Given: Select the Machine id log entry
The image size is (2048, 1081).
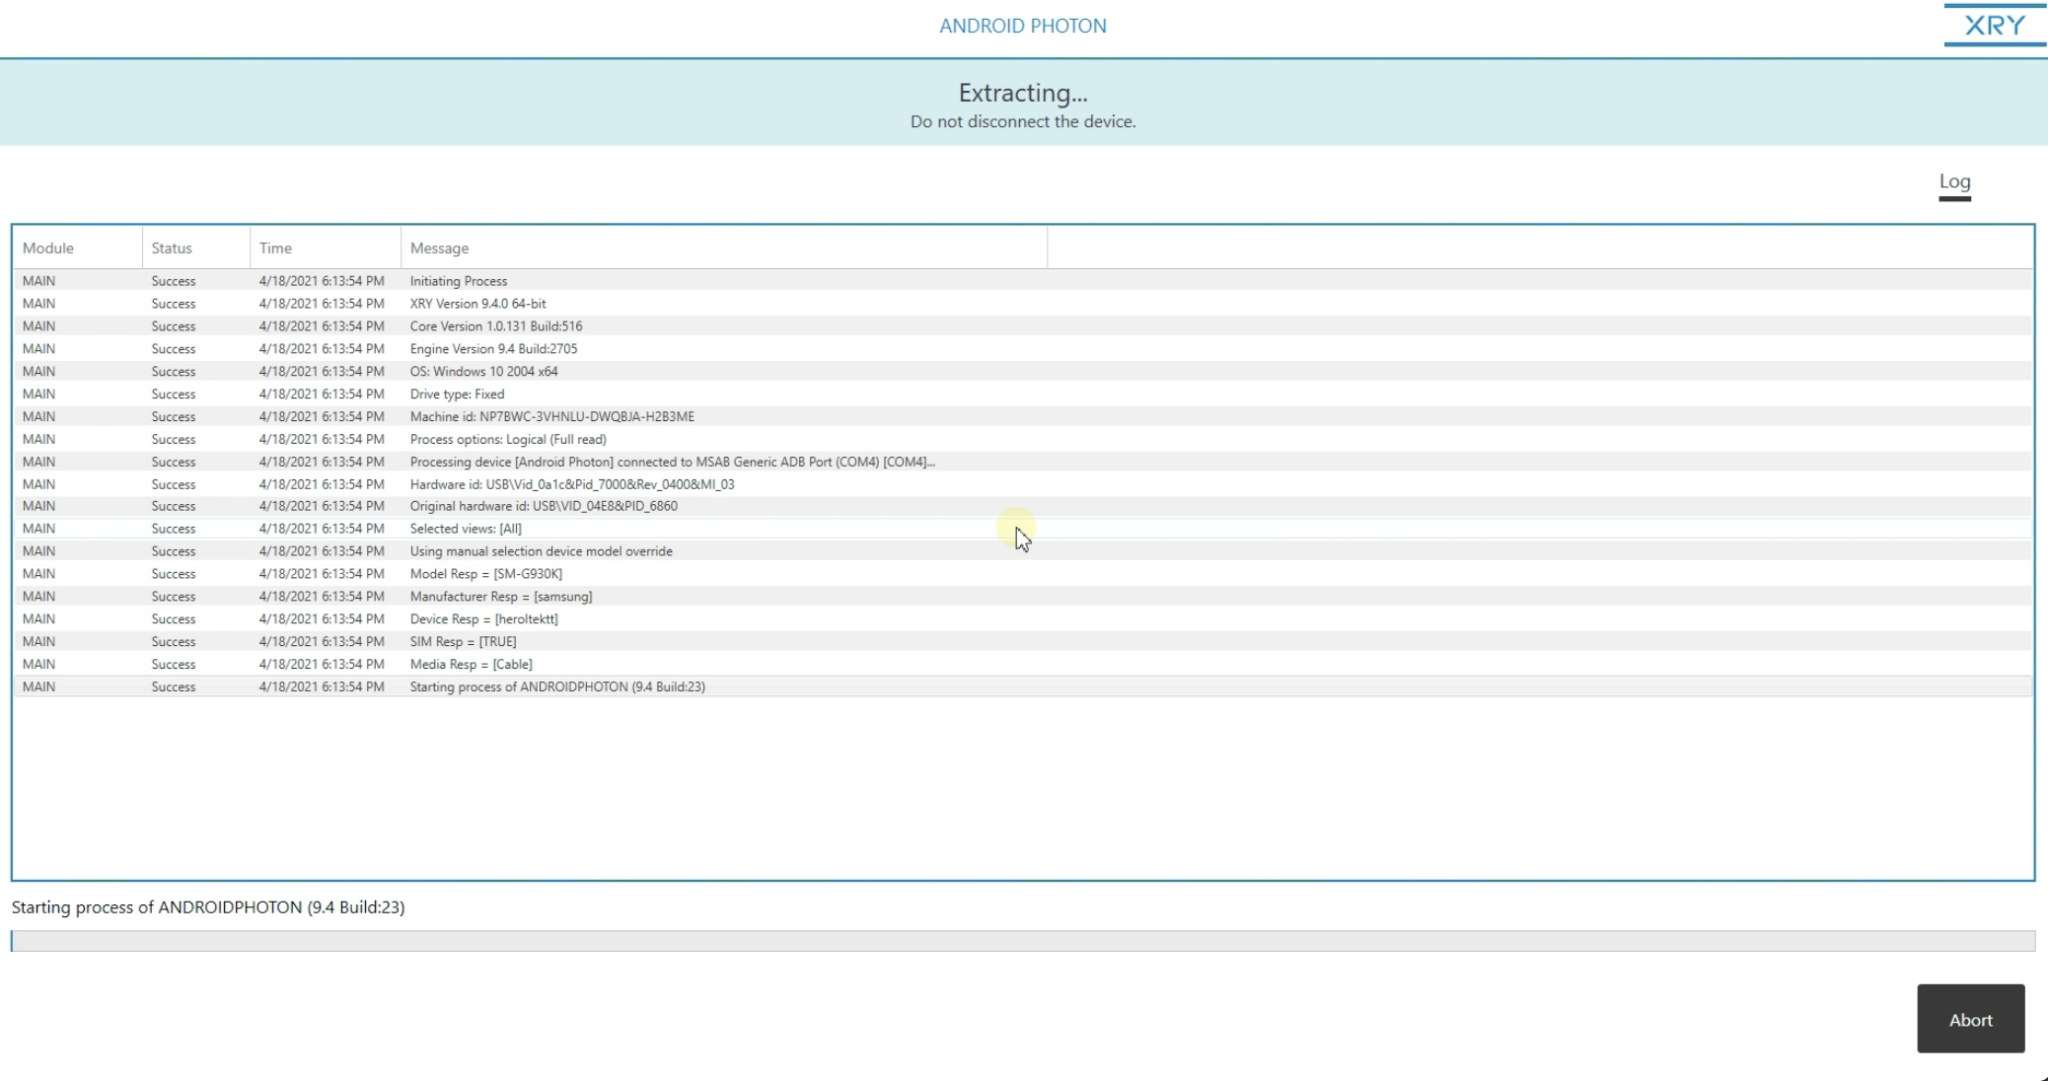Looking at the screenshot, I should (x=552, y=416).
